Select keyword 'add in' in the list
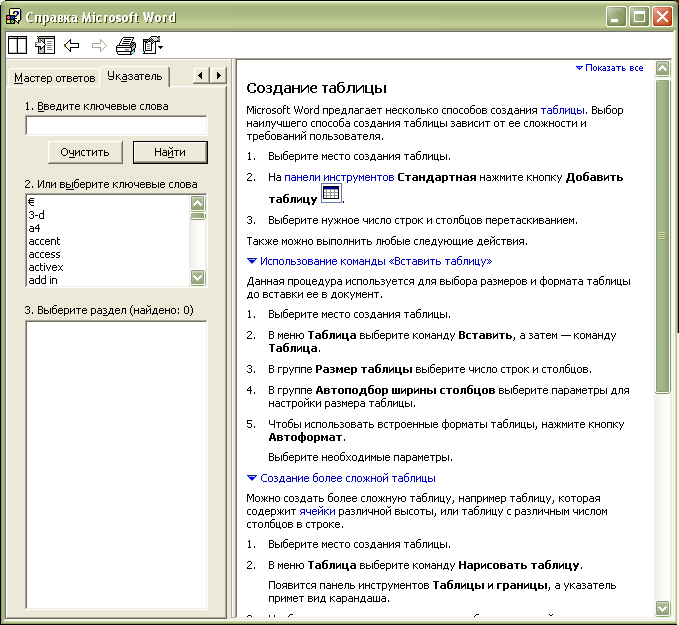Image resolution: width=679 pixels, height=625 pixels. [x=108, y=280]
